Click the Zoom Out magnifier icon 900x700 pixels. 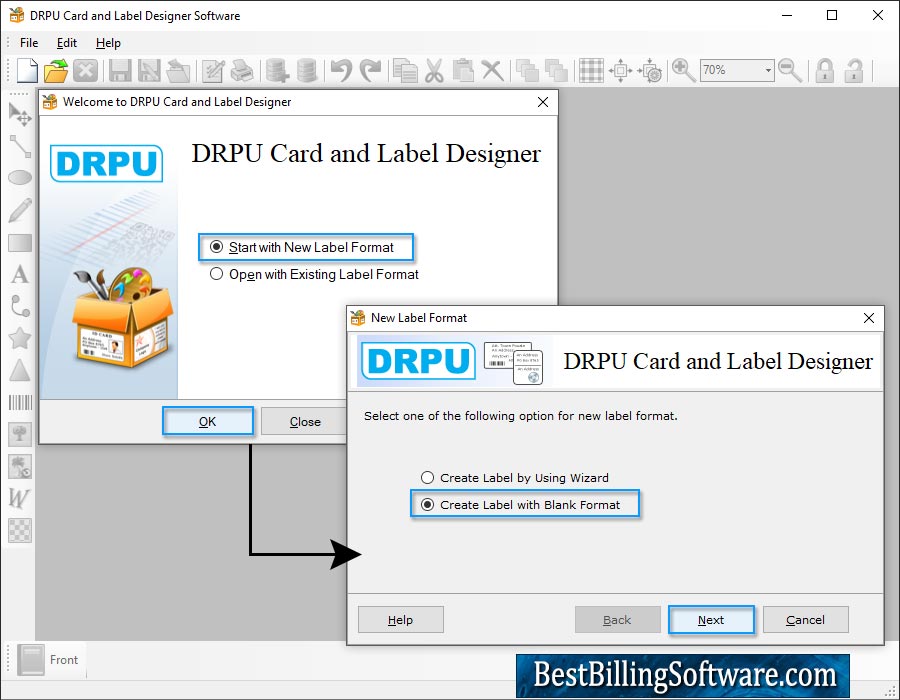point(790,71)
